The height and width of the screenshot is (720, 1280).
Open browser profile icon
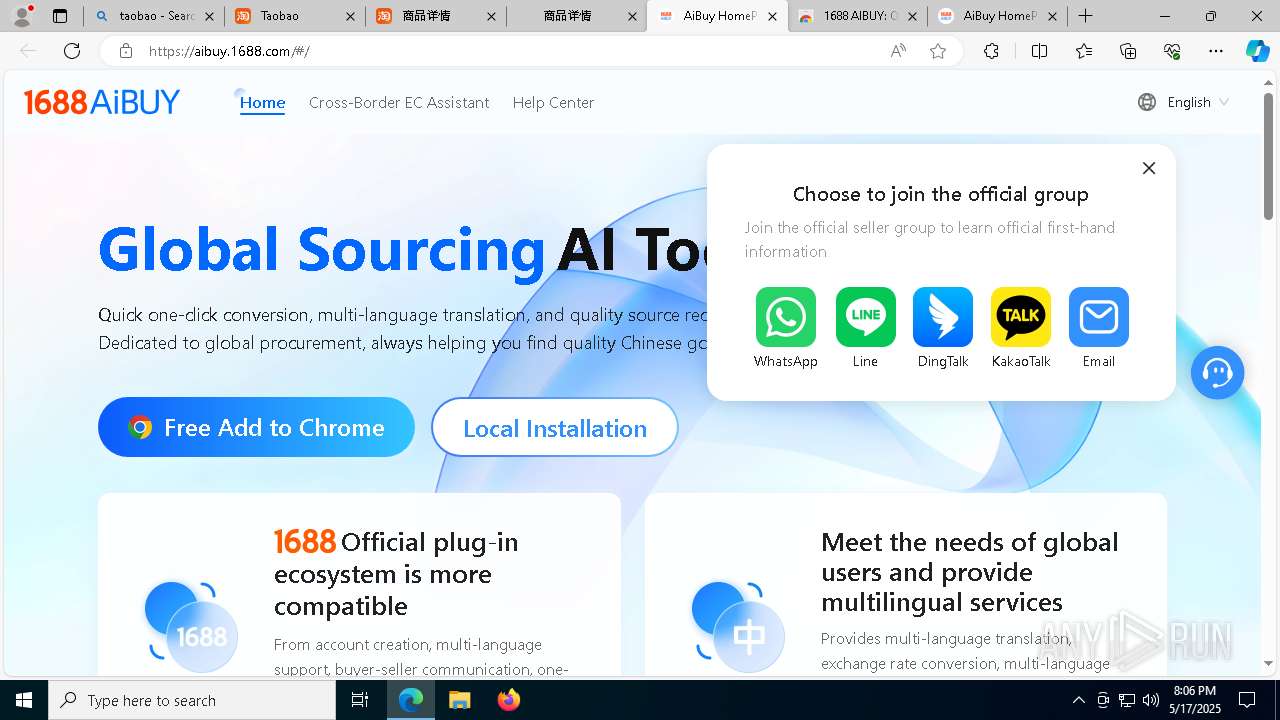coord(21,16)
